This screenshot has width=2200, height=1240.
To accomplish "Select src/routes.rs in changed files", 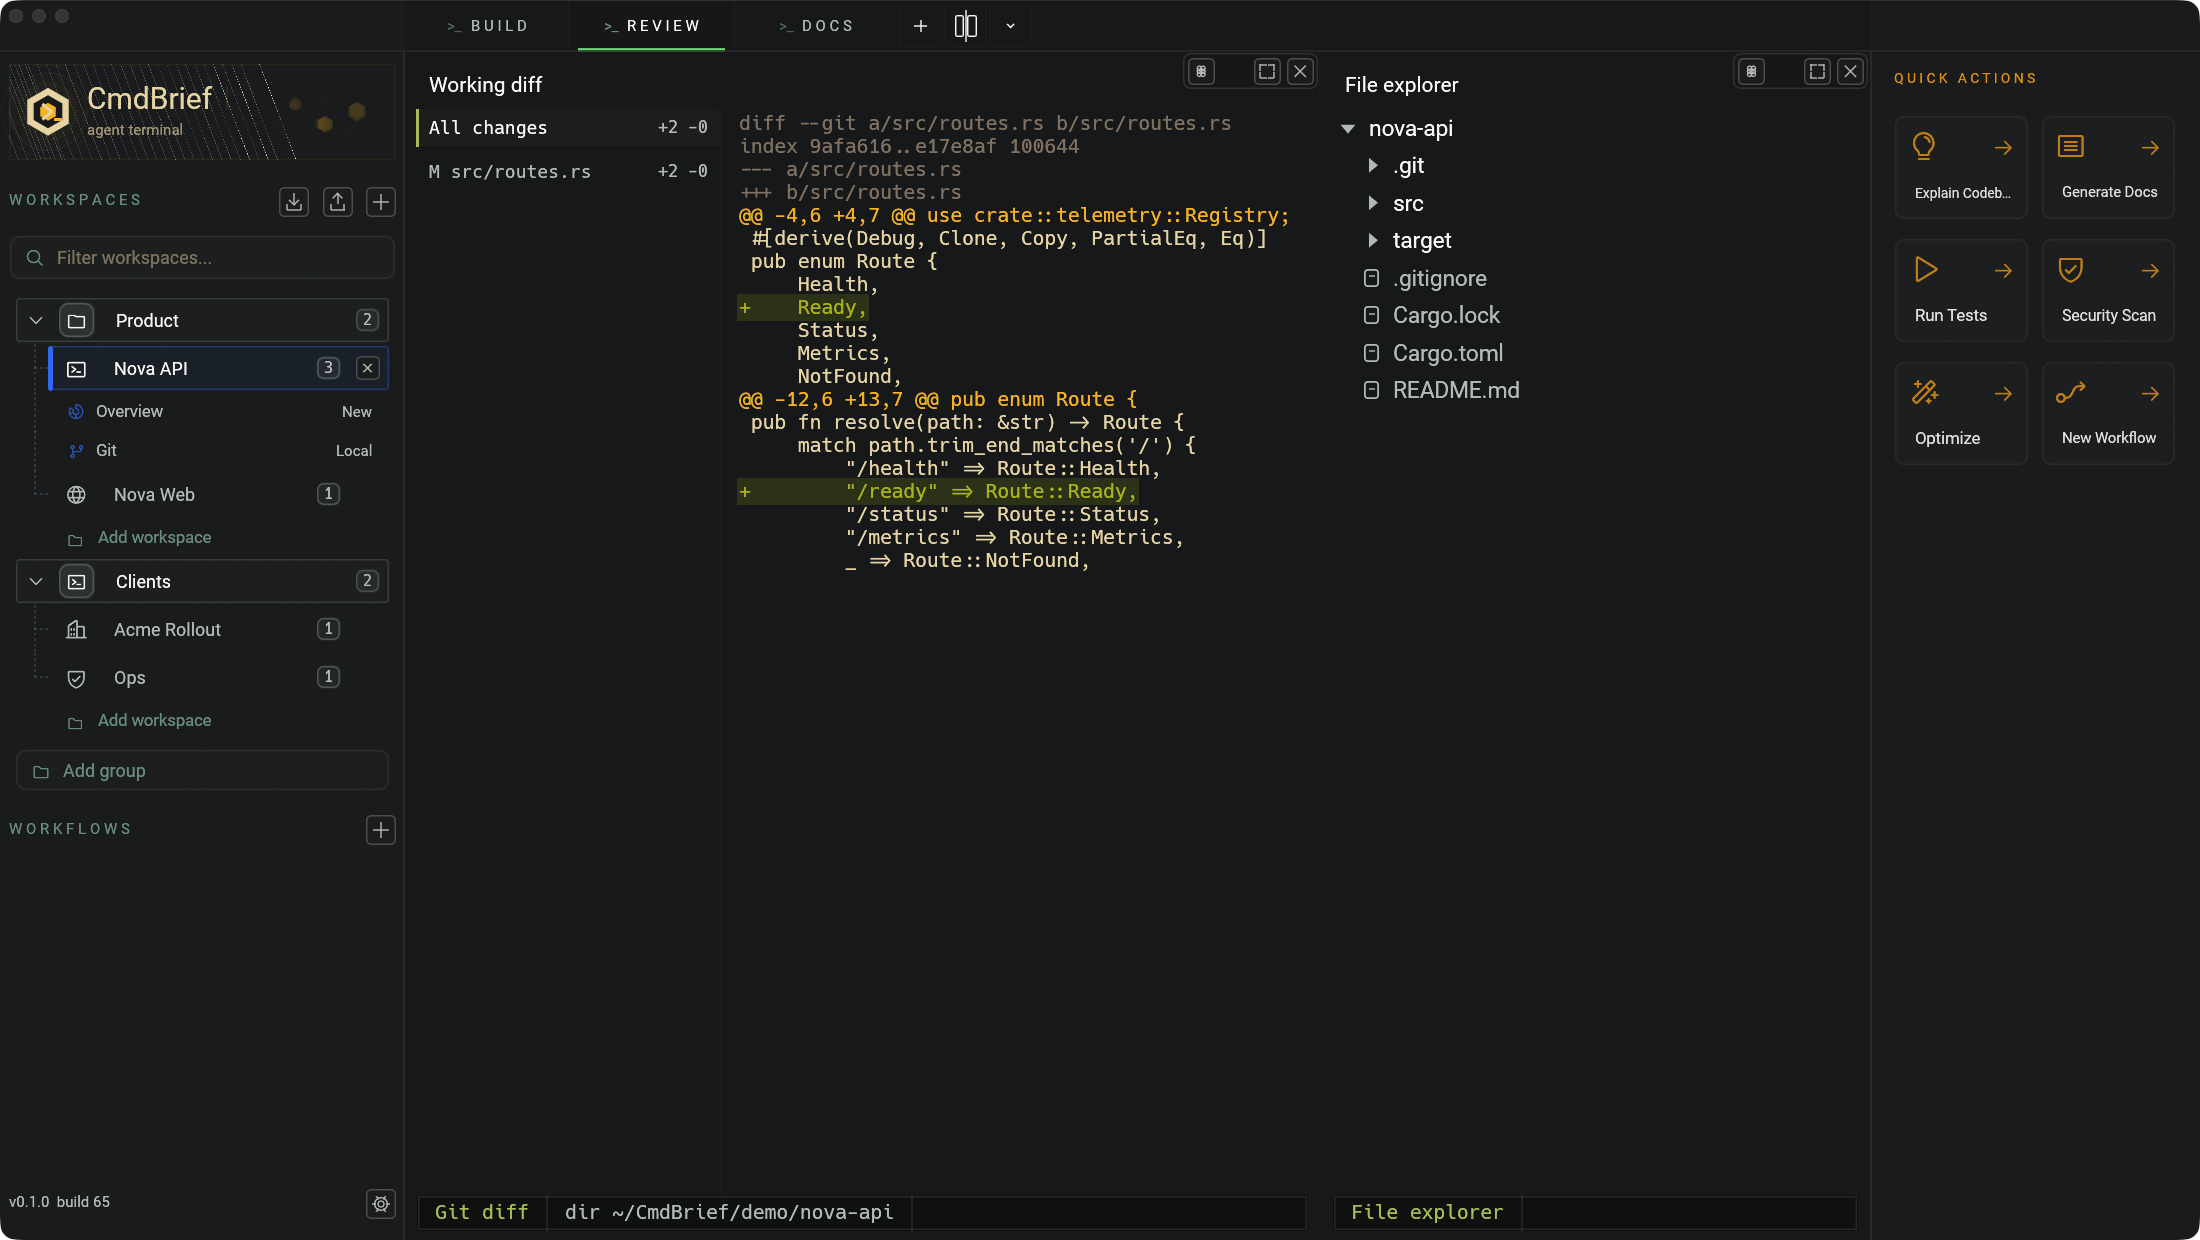I will tap(568, 172).
